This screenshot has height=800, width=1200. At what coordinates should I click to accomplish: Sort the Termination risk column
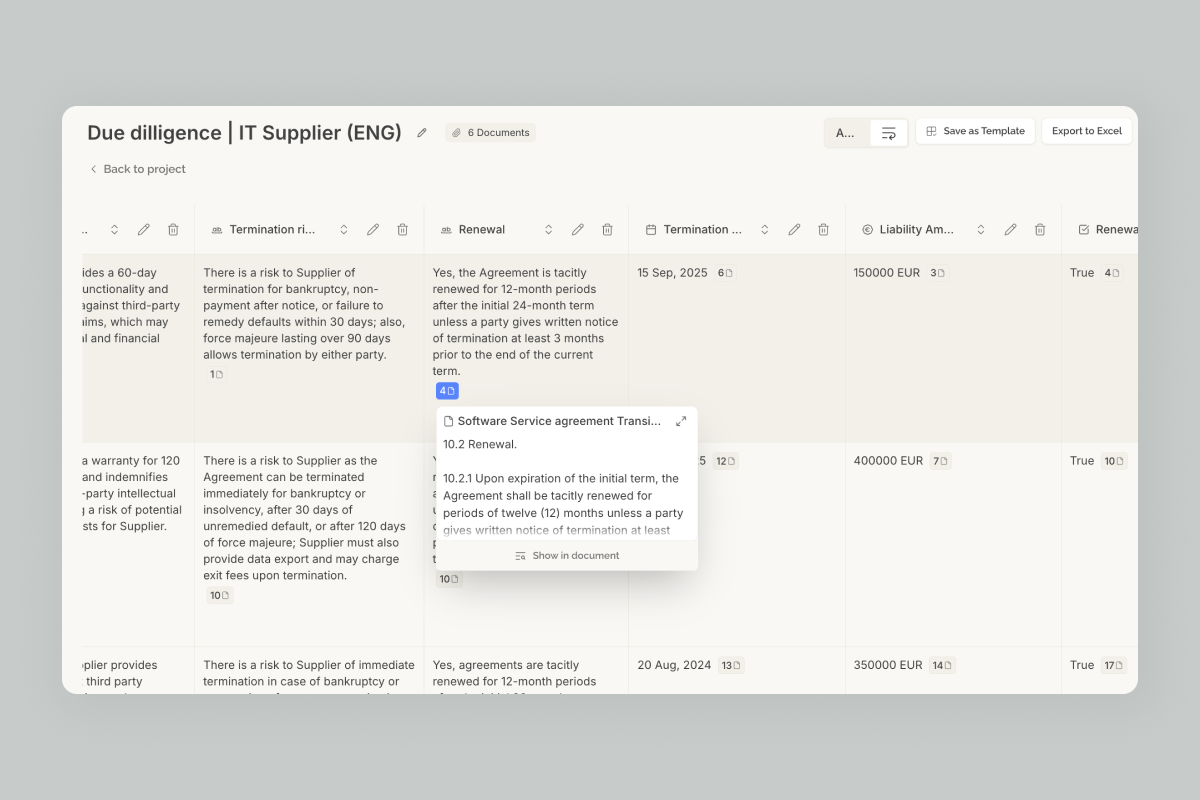coord(344,230)
